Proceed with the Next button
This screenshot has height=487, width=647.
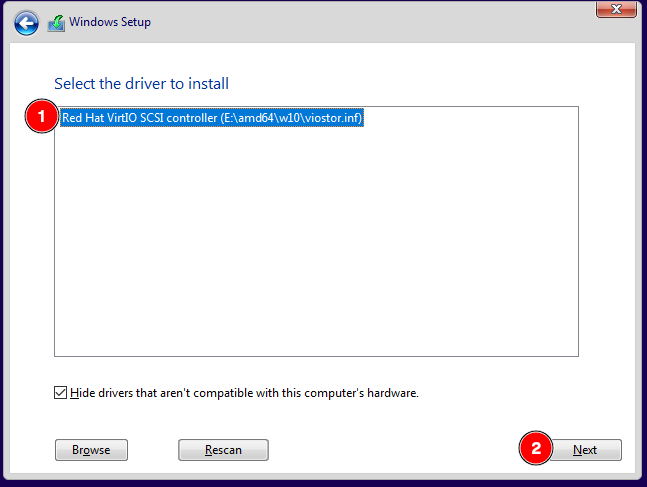585,450
